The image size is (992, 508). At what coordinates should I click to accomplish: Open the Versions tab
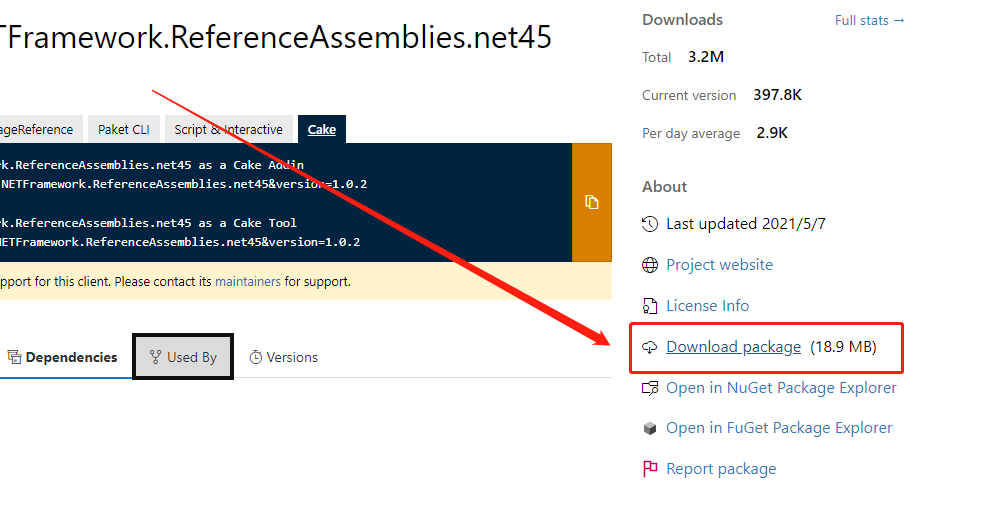(x=283, y=357)
